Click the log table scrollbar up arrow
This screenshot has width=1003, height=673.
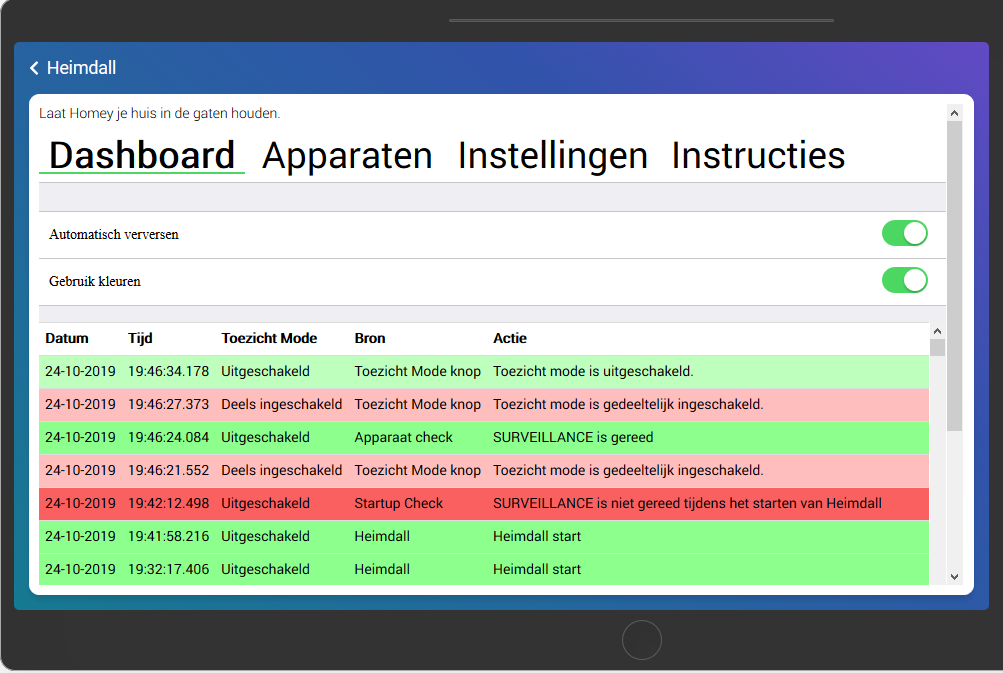937,331
